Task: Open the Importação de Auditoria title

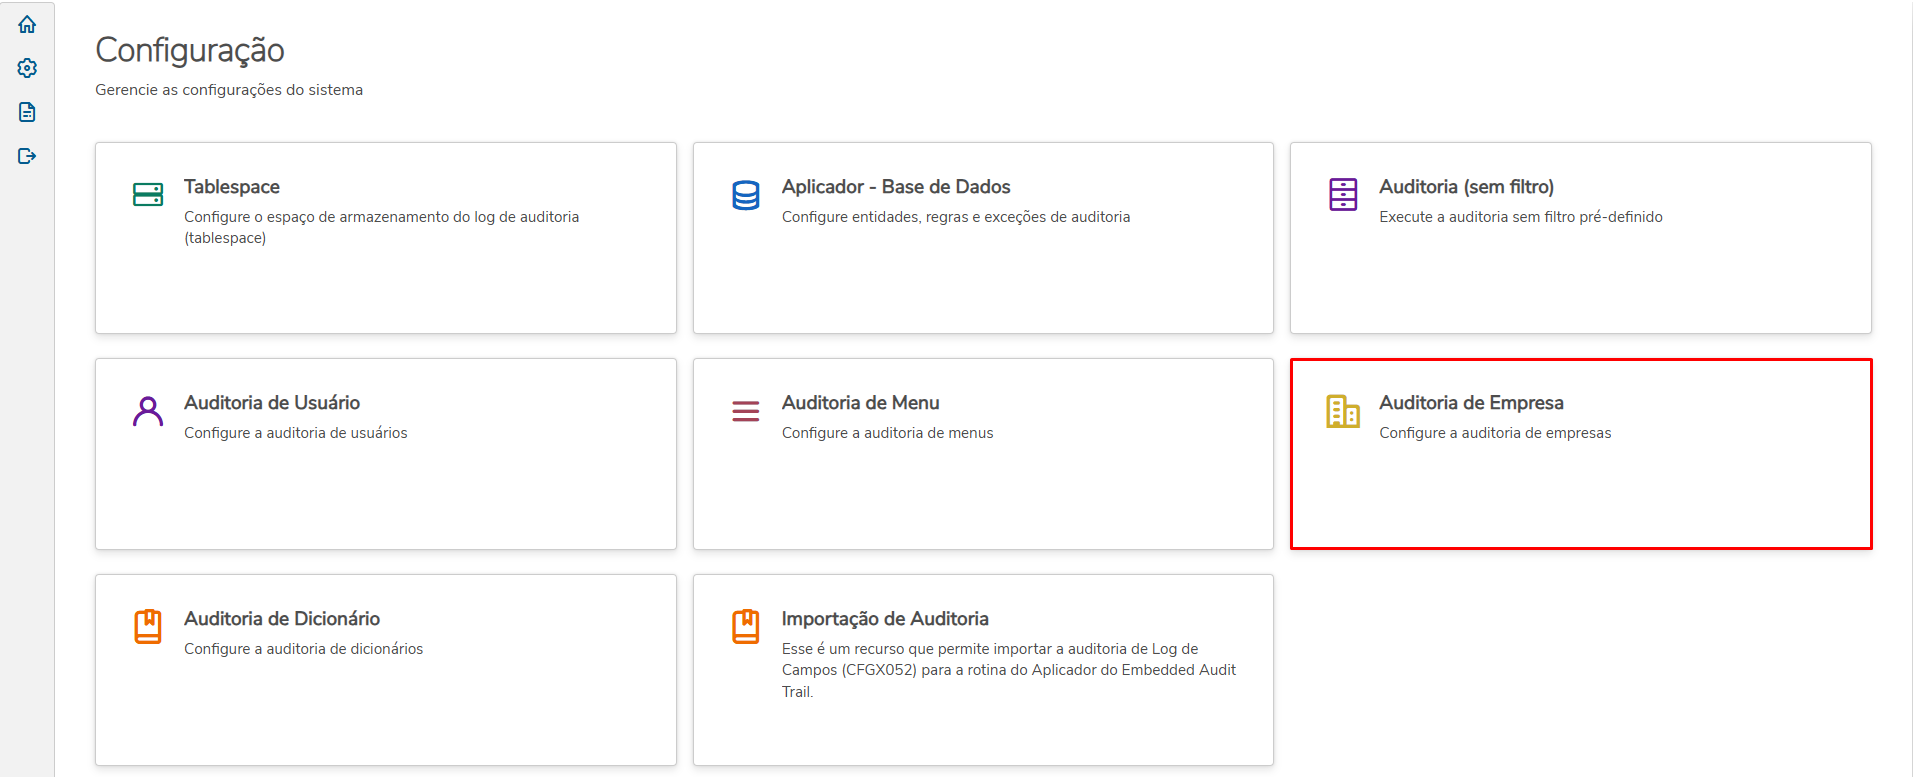Action: pos(885,619)
